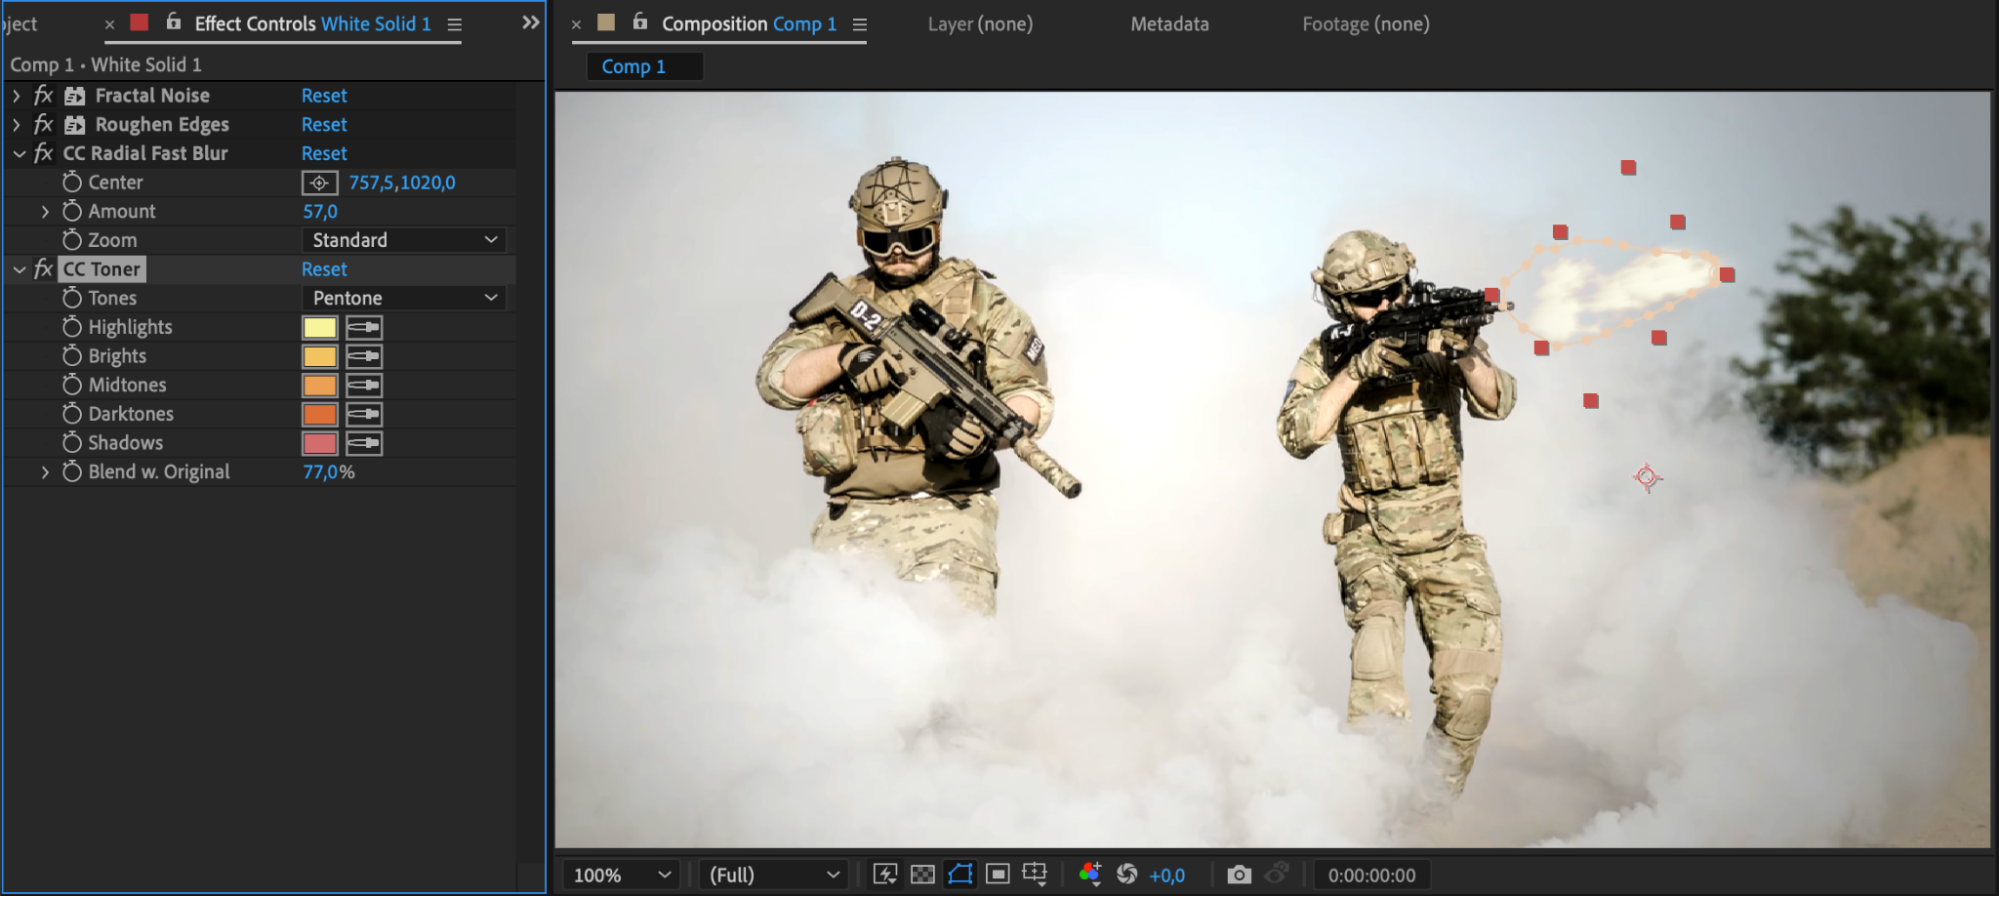
Task: Collapse the CC Radial Fast Blur effect
Action: pyautogui.click(x=19, y=154)
